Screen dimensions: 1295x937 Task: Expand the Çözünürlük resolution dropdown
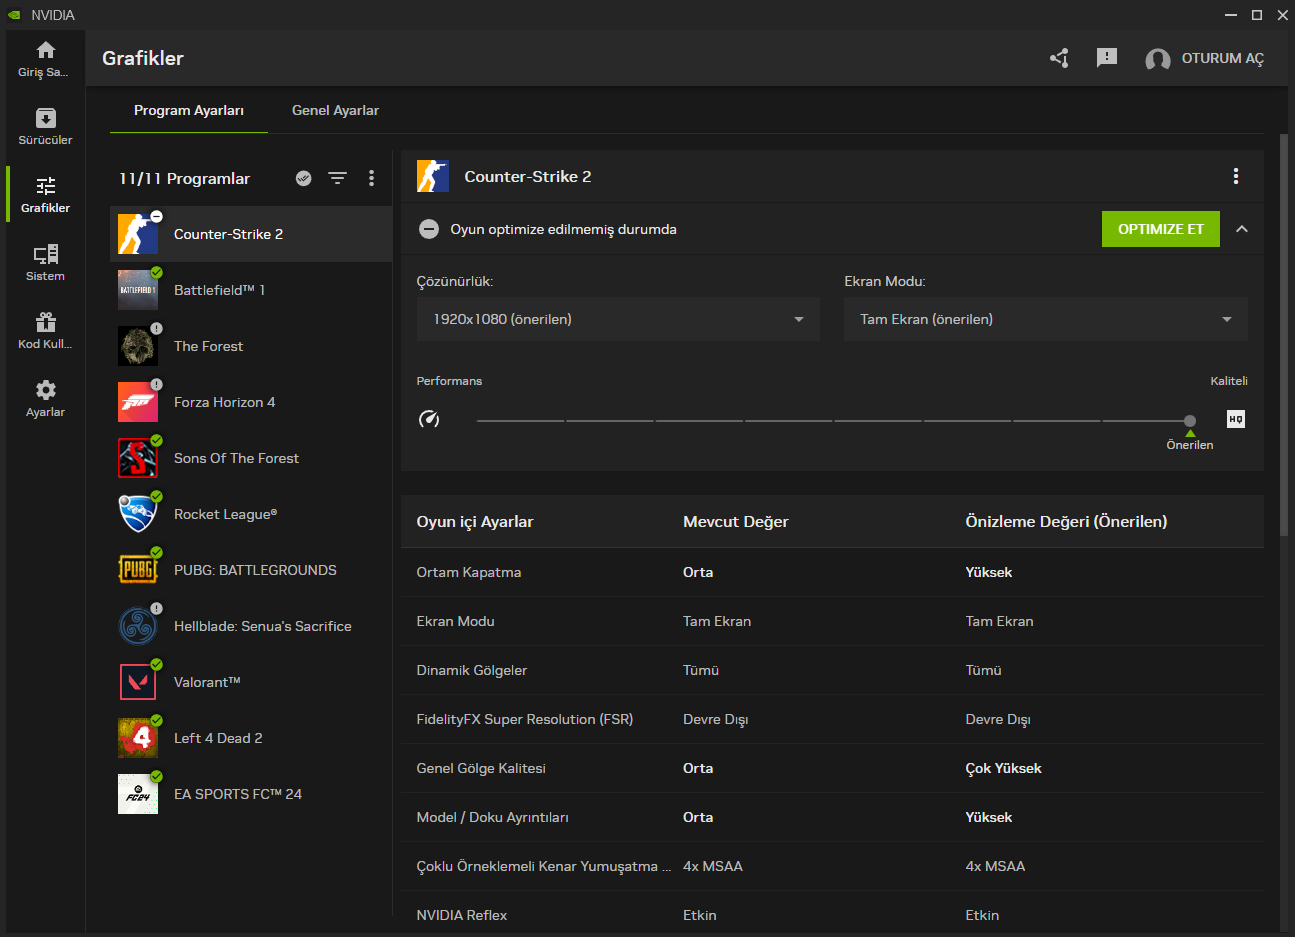click(x=617, y=319)
